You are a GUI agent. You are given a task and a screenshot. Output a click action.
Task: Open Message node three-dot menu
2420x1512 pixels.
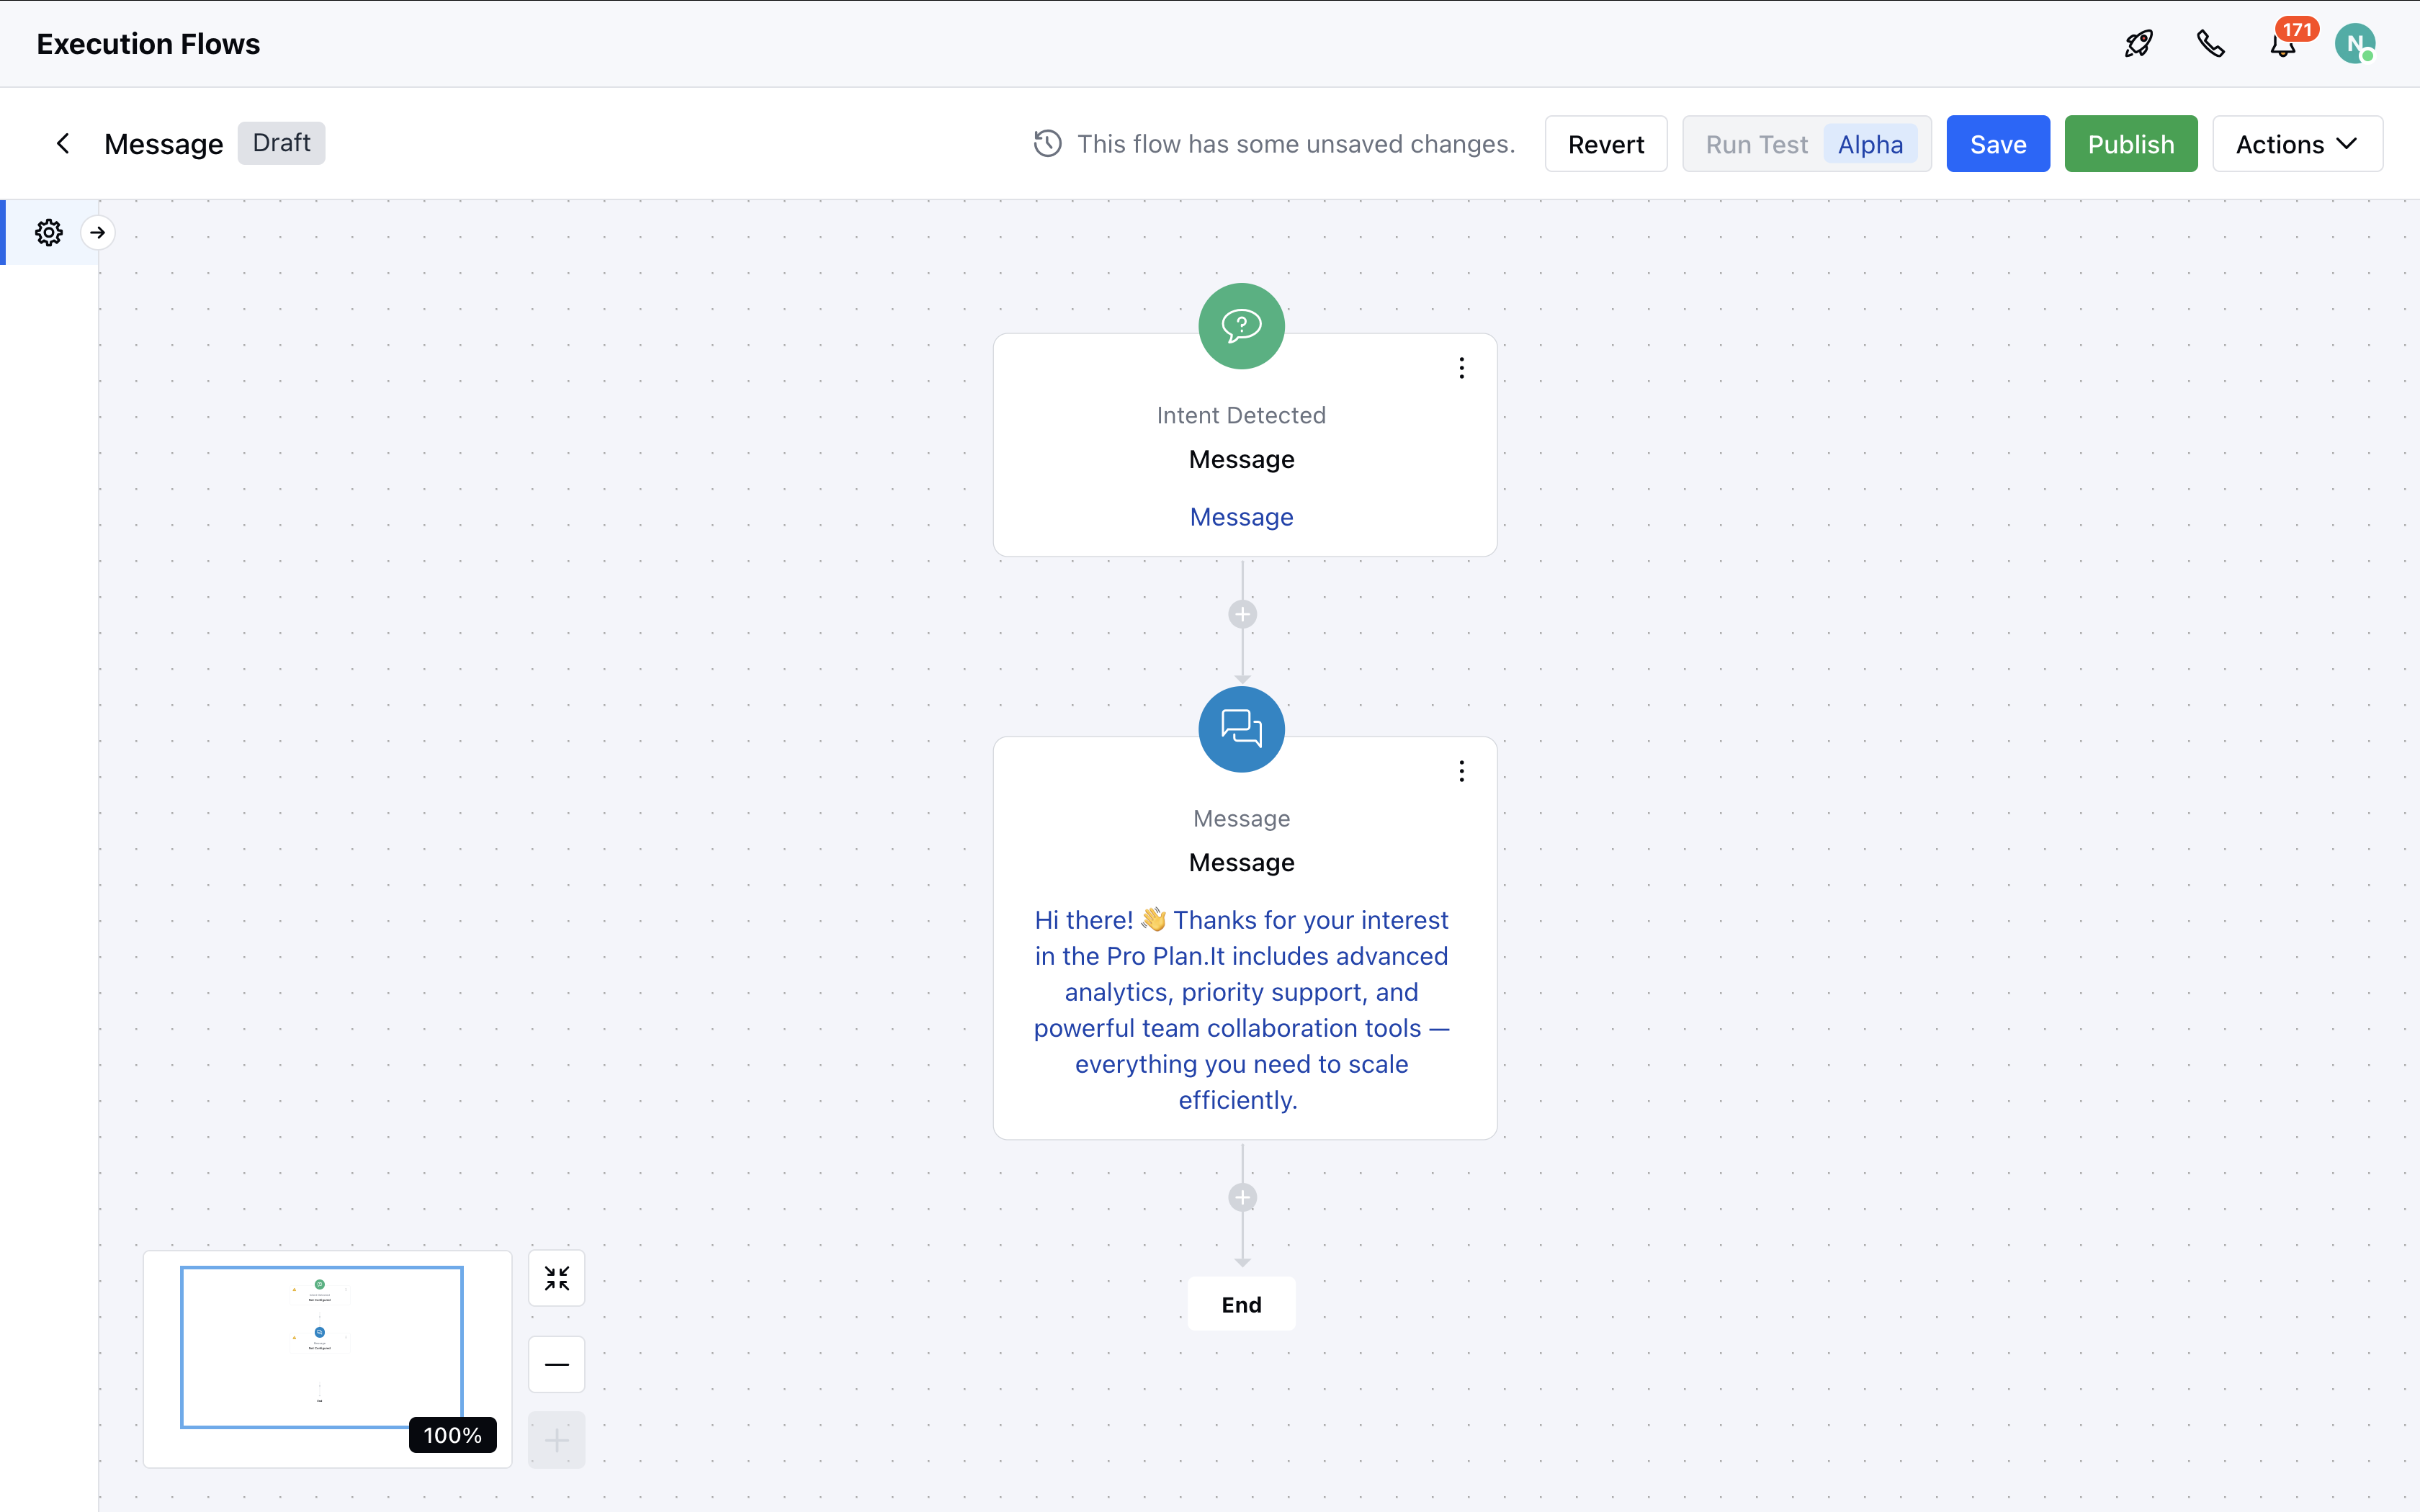[x=1461, y=771]
